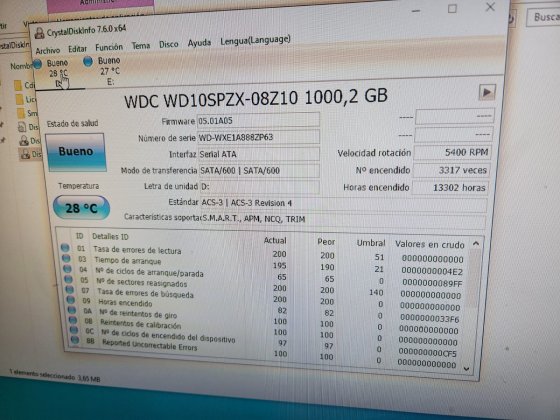Click the Nombre column header in Explorer
The width and height of the screenshot is (560, 420).
point(21,66)
